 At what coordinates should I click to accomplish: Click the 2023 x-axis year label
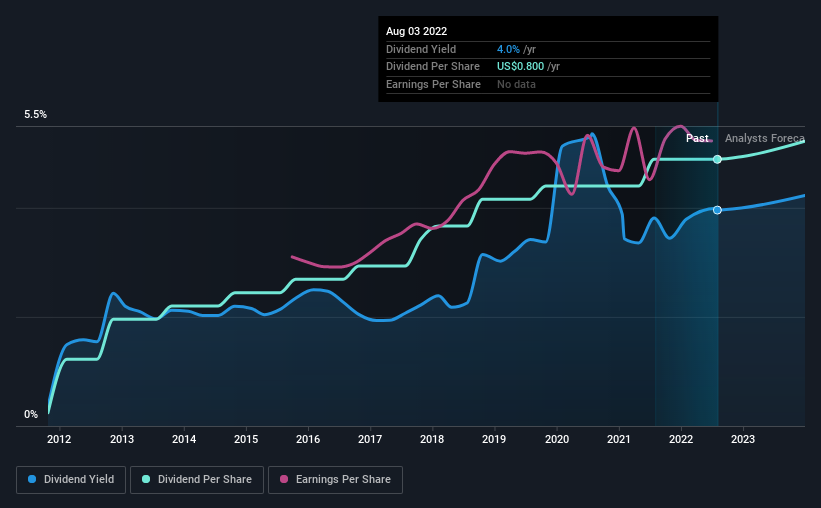click(743, 439)
